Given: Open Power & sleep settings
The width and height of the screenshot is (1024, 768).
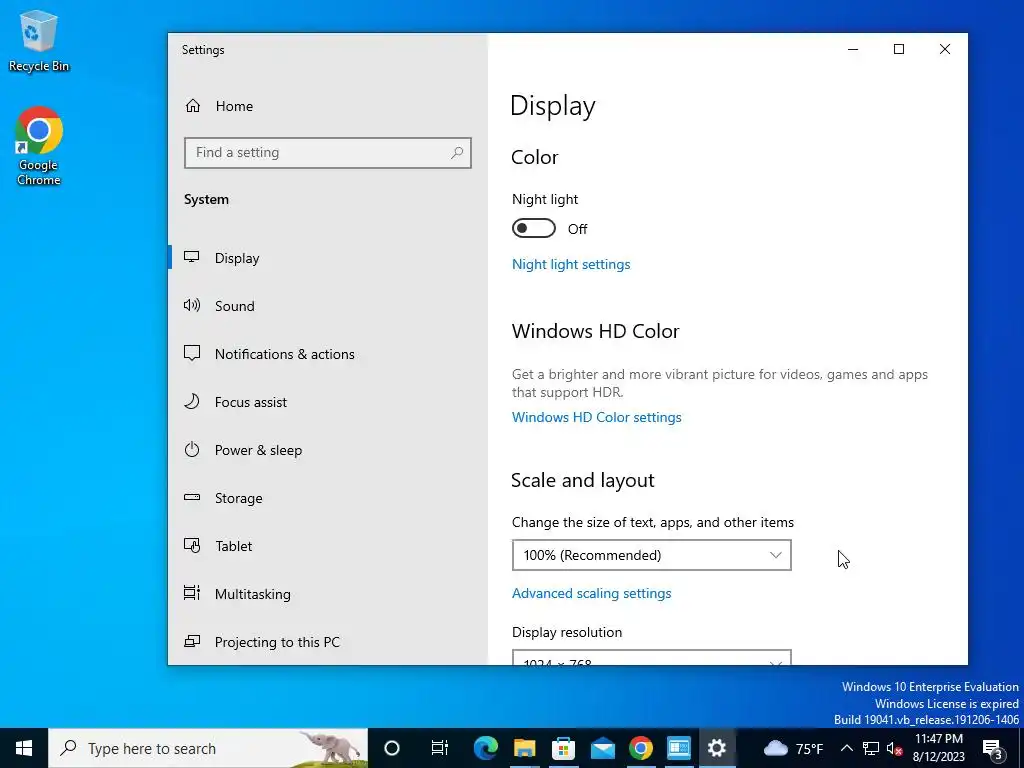Looking at the screenshot, I should coord(327,450).
